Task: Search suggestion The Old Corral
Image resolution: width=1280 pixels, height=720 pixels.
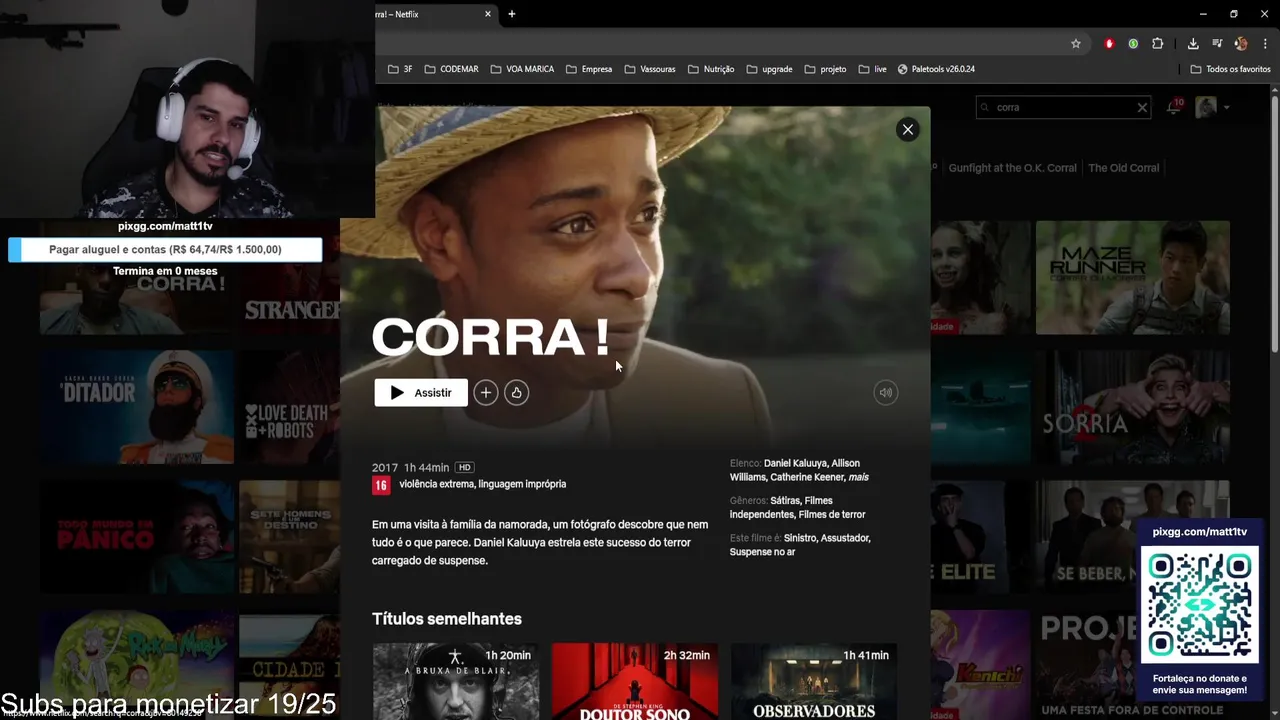Action: [x=1123, y=168]
